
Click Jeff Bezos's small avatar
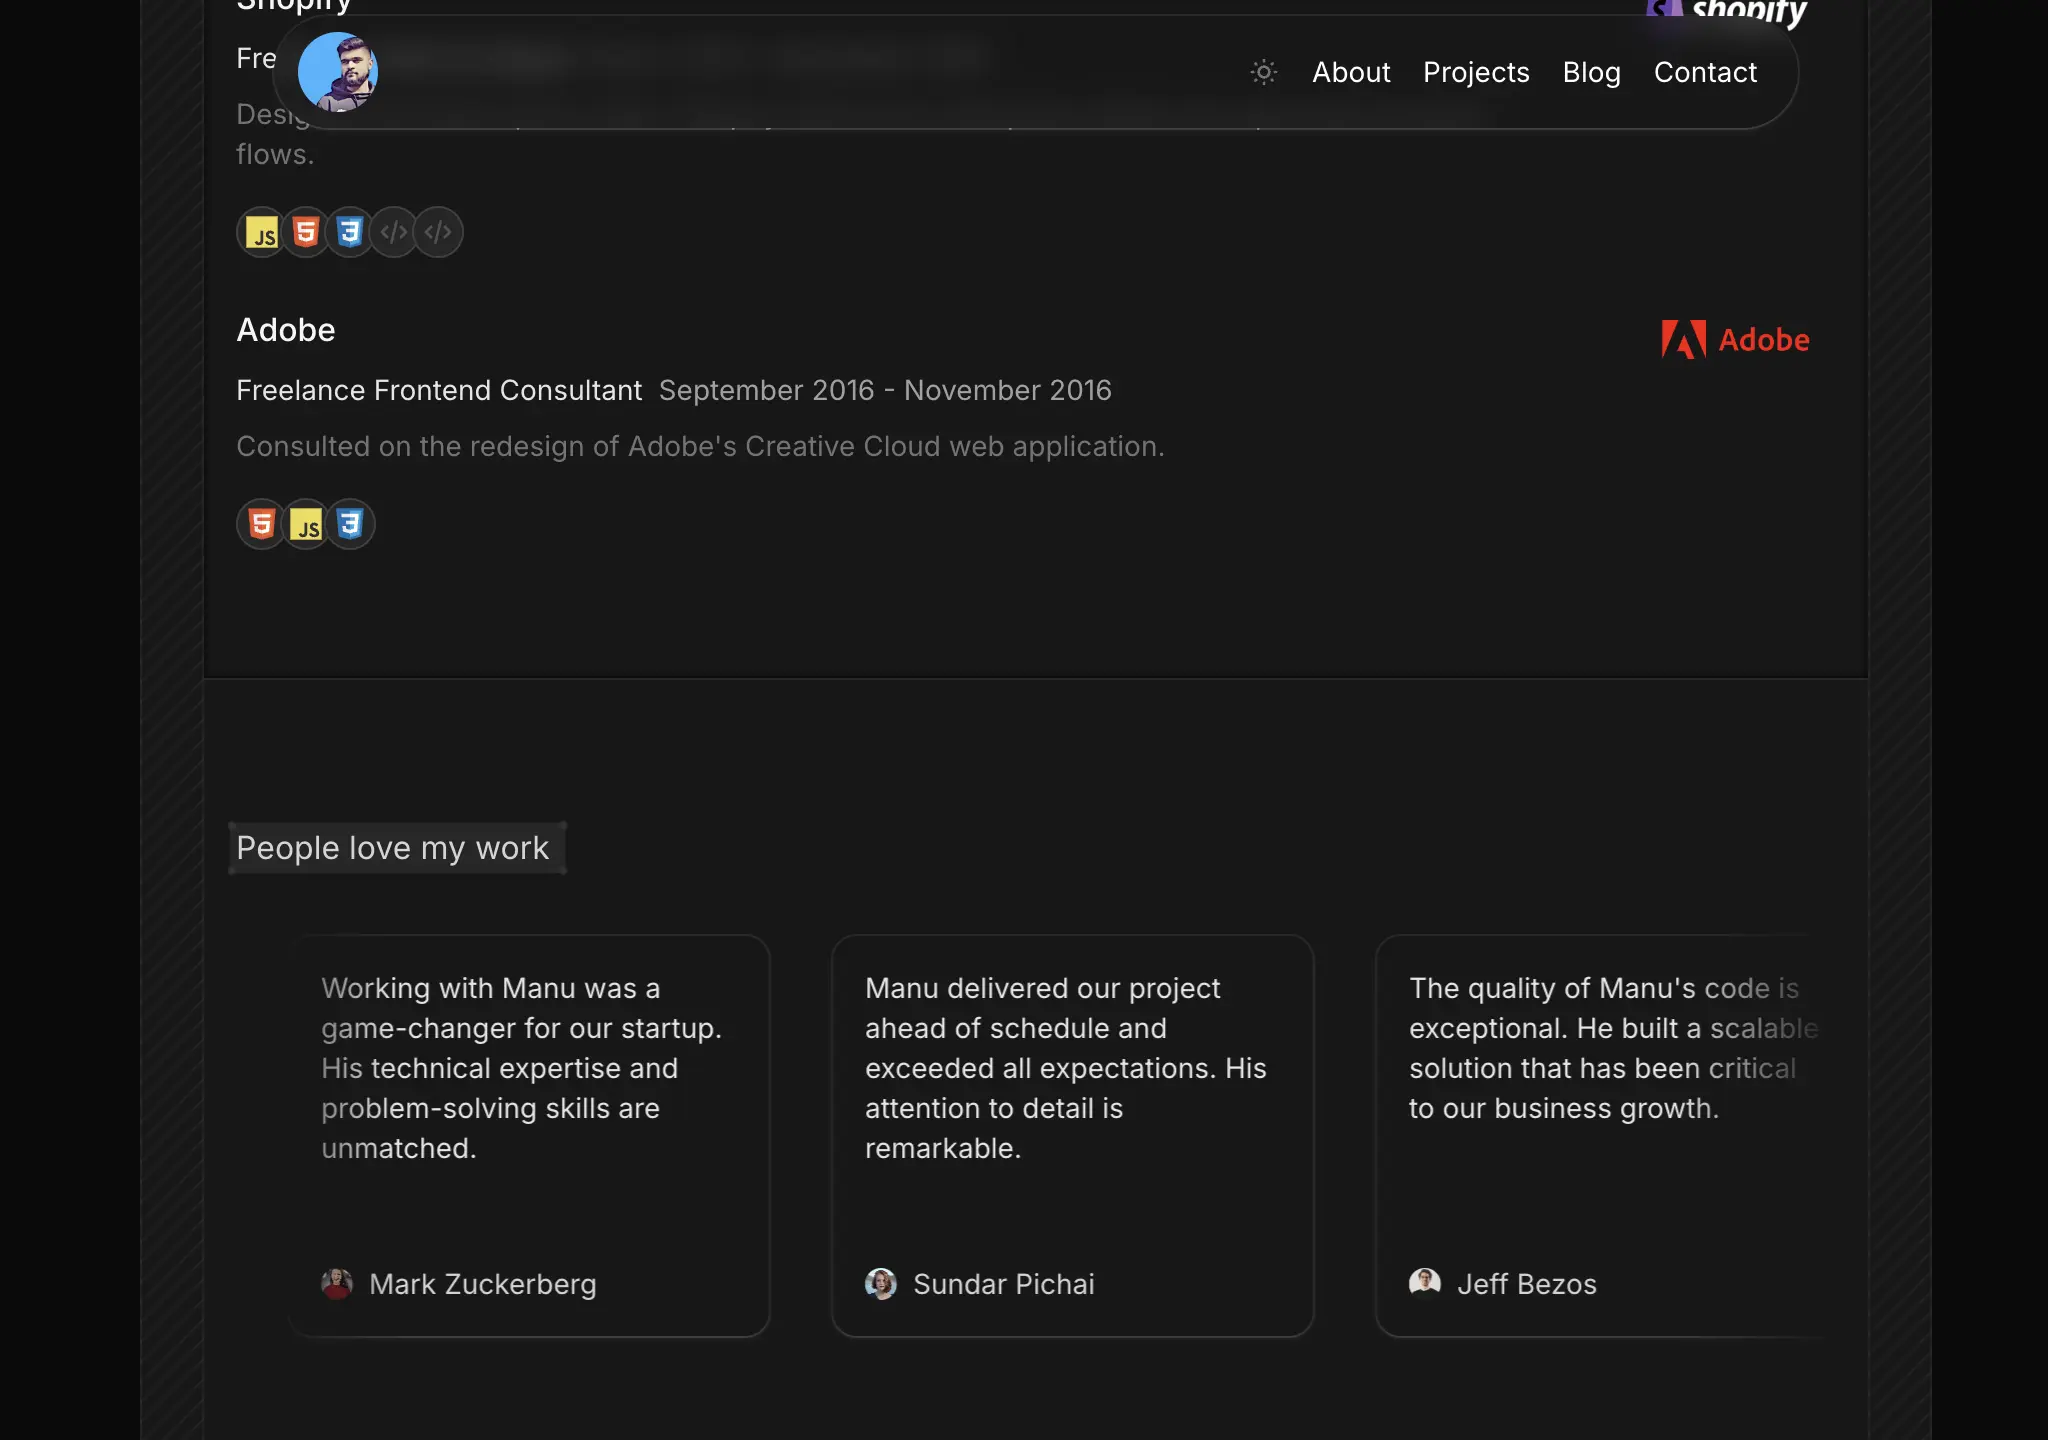(1425, 1282)
